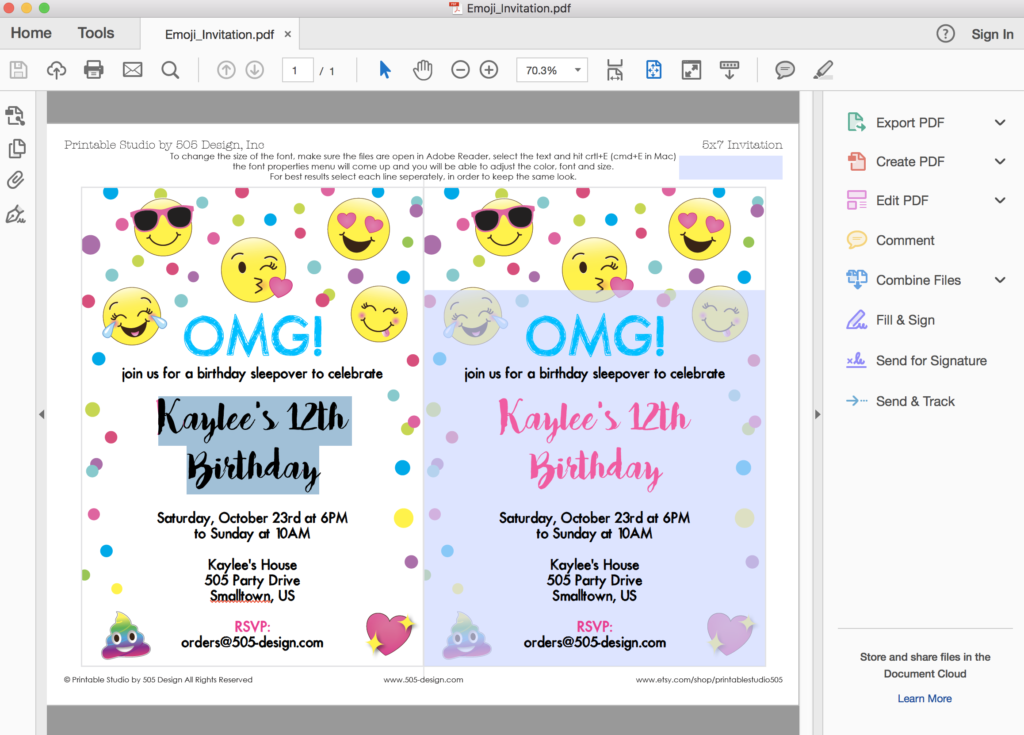Select the Highlight text tool
Screen dimensions: 1024x735
click(823, 69)
